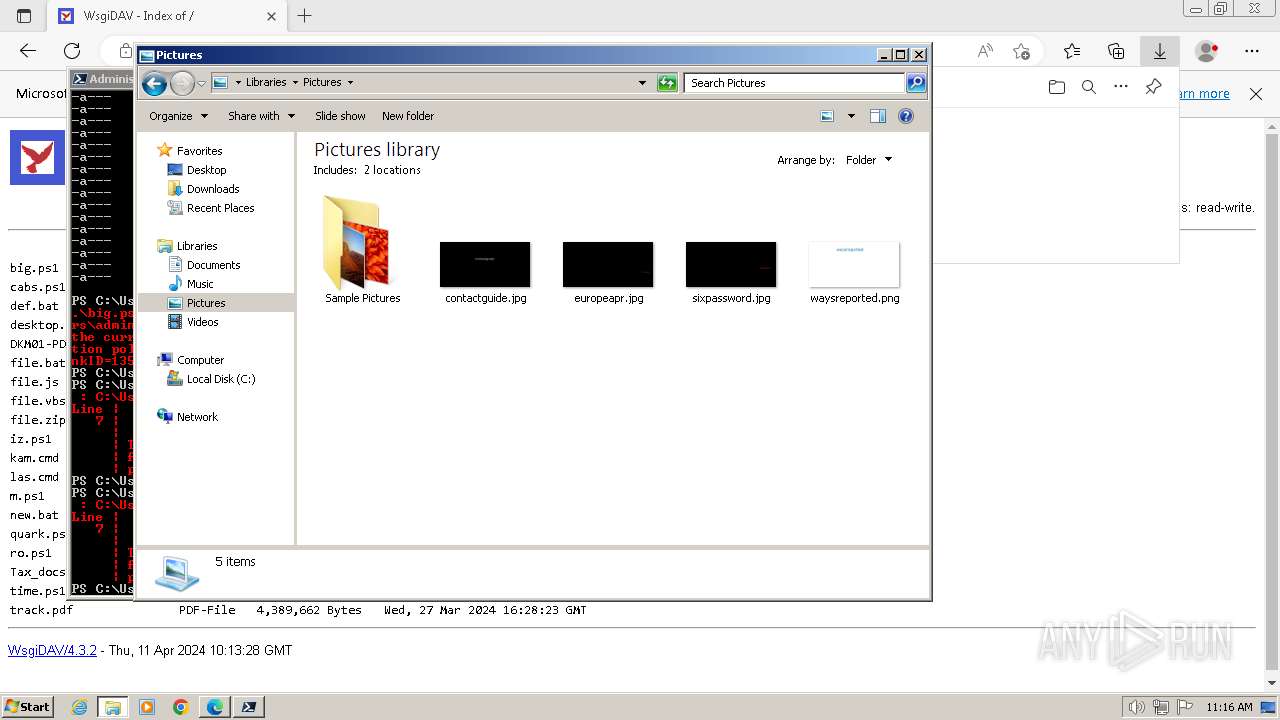1280x720 pixels.
Task: Reload the browser page
Action: click(x=72, y=51)
